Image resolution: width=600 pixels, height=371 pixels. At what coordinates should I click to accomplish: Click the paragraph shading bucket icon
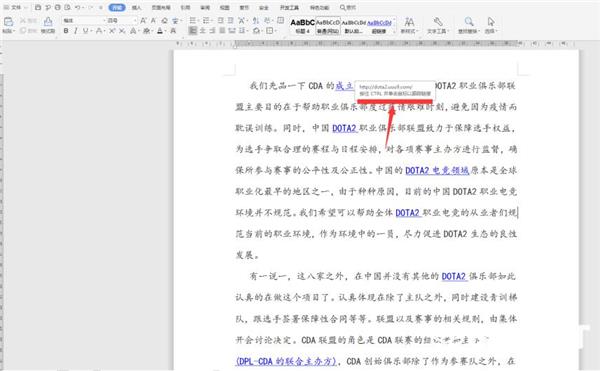[257, 31]
